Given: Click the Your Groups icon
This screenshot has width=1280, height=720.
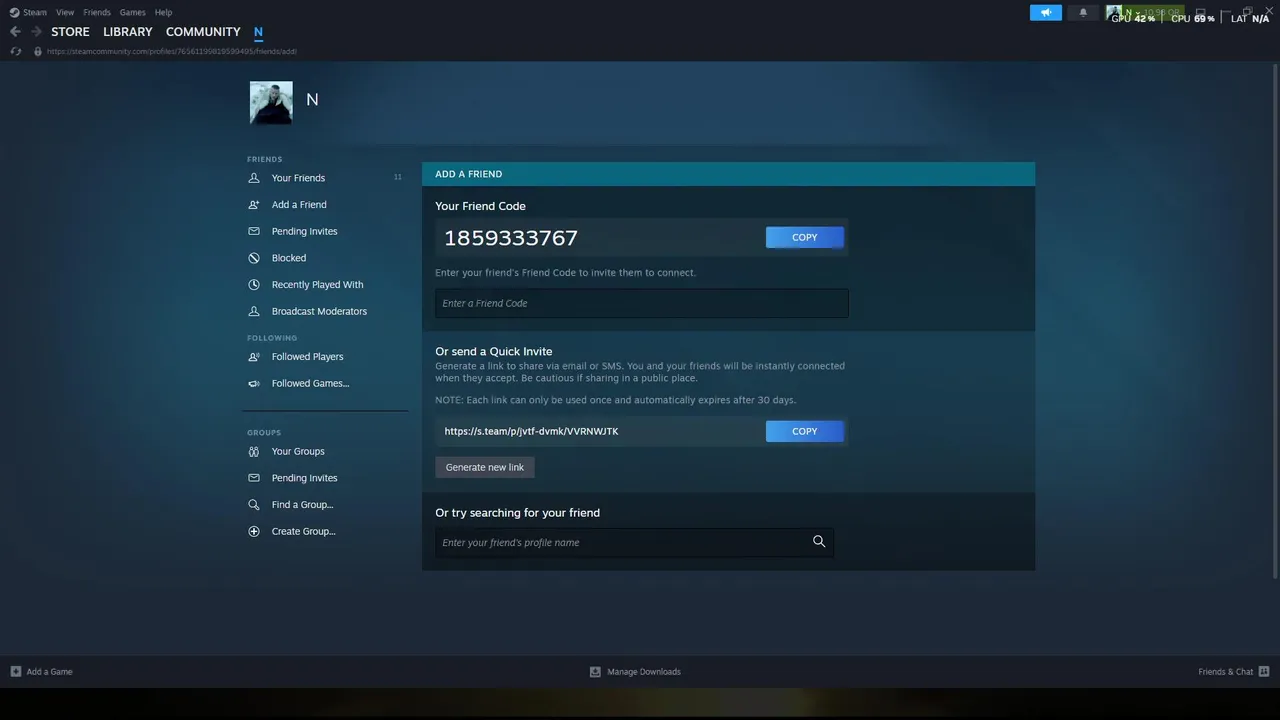Looking at the screenshot, I should coord(254,451).
